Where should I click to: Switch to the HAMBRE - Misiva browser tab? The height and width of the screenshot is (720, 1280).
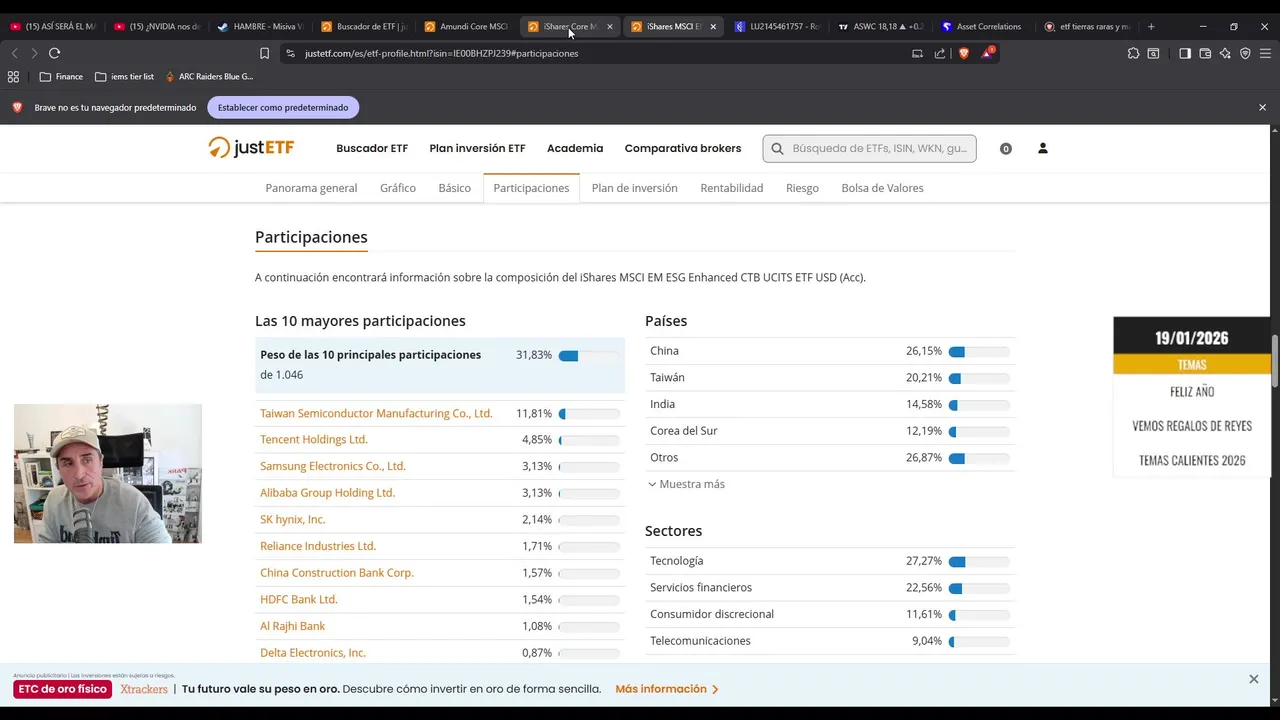point(259,27)
